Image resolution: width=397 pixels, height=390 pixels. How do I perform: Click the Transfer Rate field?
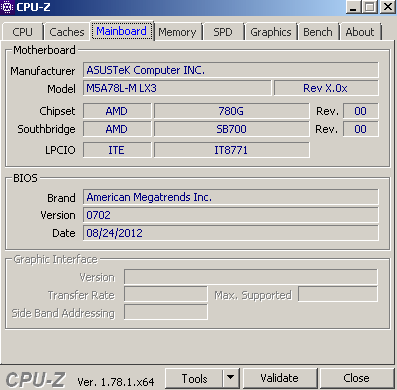pyautogui.click(x=166, y=294)
